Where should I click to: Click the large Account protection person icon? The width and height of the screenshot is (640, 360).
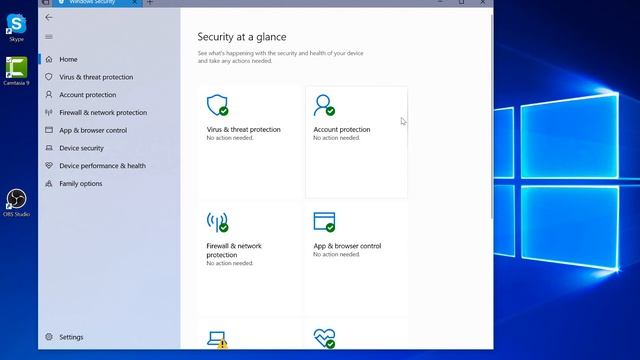point(324,105)
